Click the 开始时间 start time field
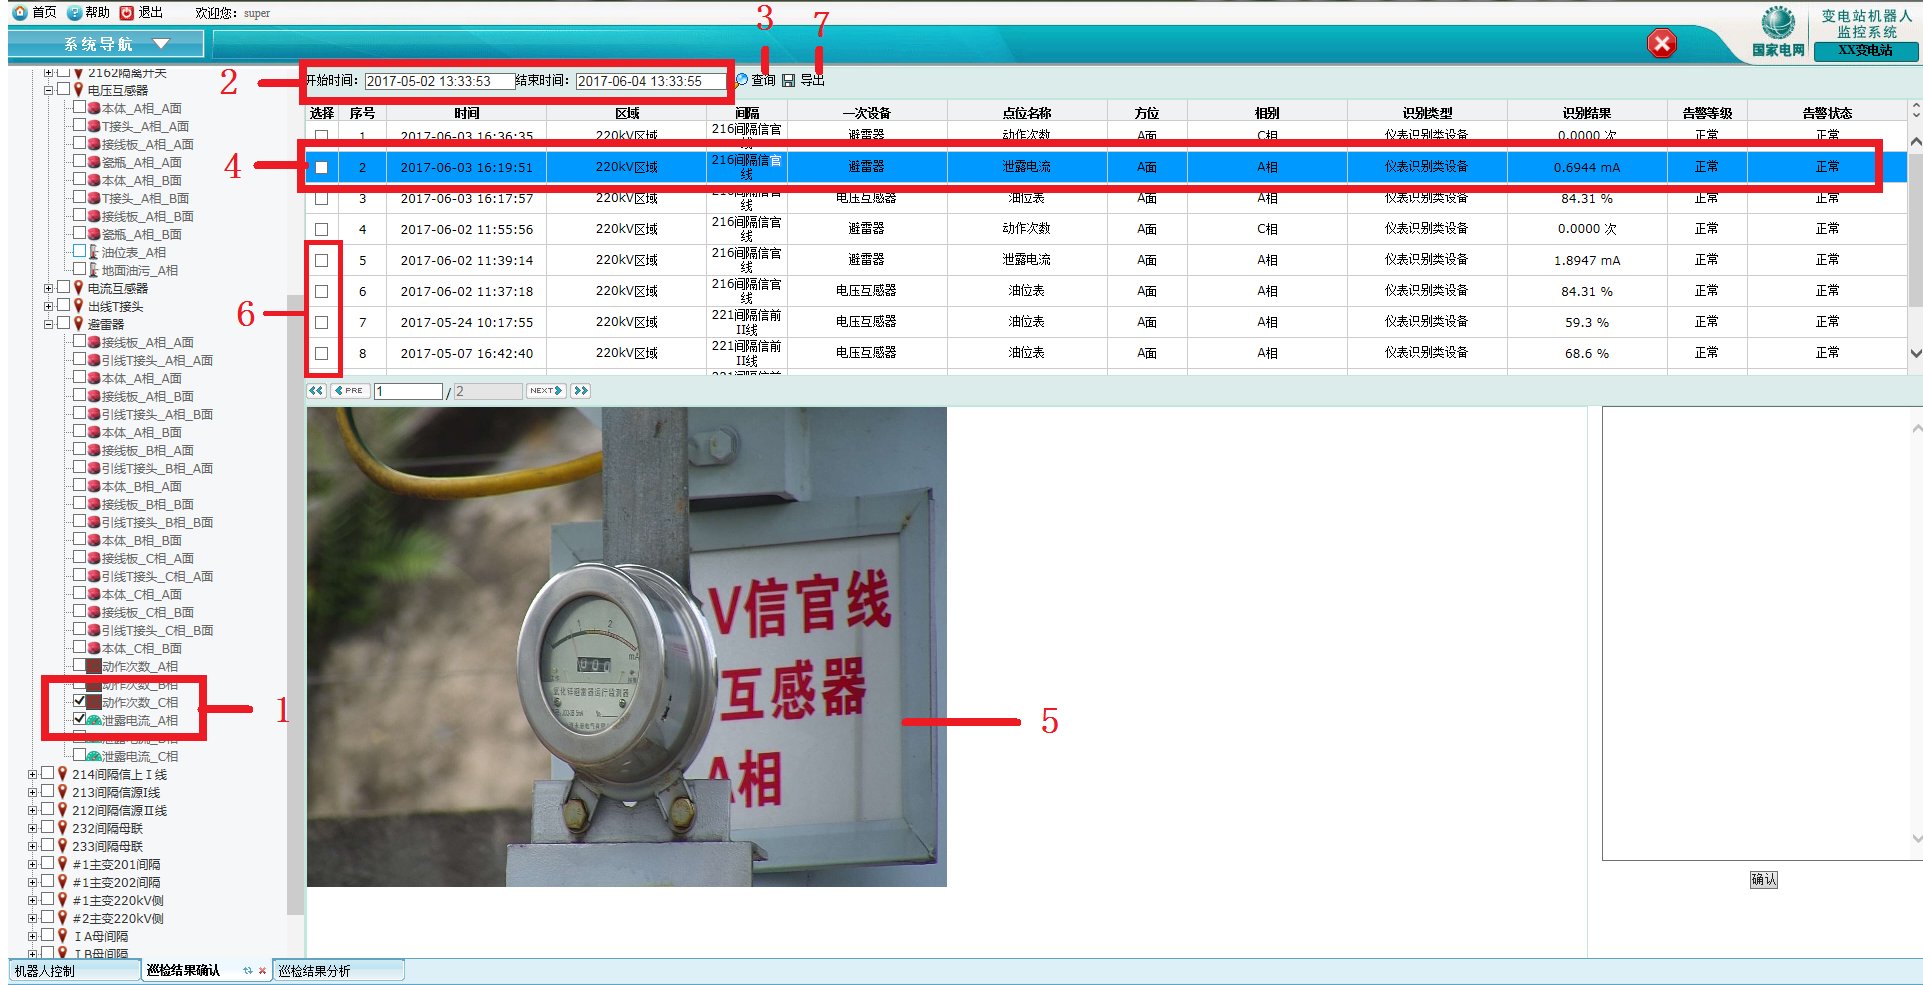Viewport: 1923px width, 985px height. tap(439, 81)
